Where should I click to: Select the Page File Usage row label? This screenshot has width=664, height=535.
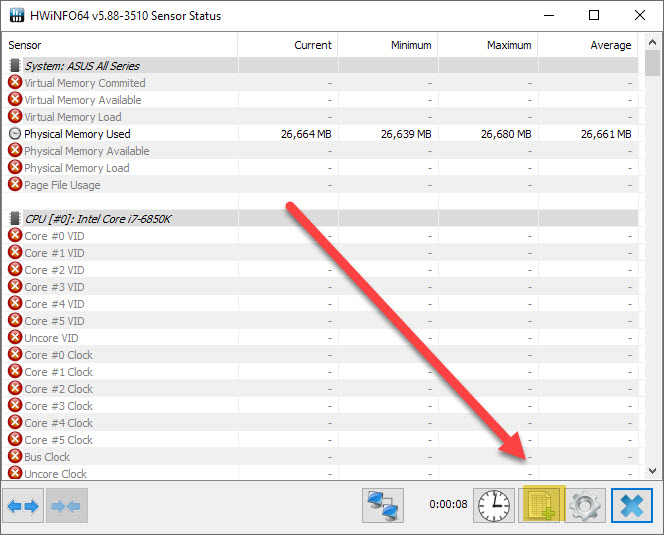[62, 185]
